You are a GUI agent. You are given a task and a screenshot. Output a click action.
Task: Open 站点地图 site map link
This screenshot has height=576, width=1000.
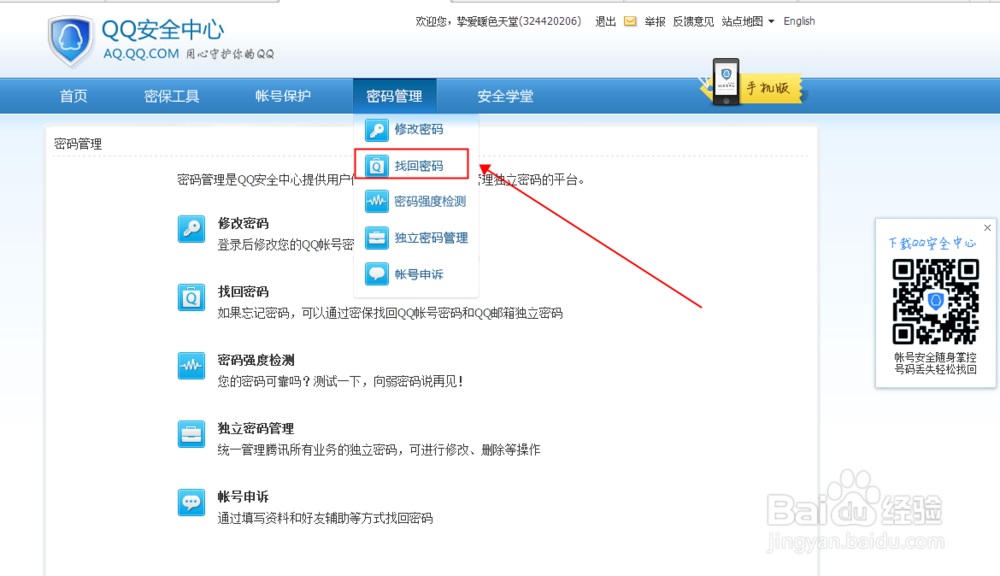(x=742, y=22)
